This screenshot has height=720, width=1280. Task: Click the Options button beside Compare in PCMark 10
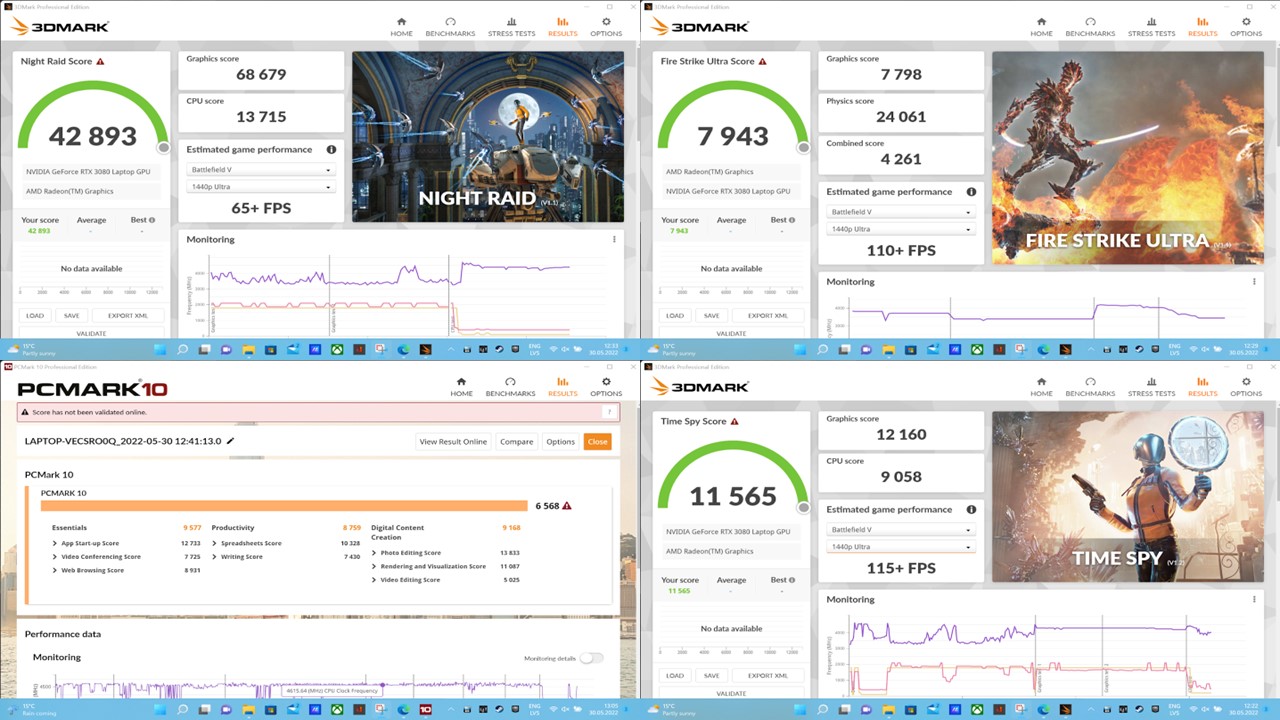[560, 442]
